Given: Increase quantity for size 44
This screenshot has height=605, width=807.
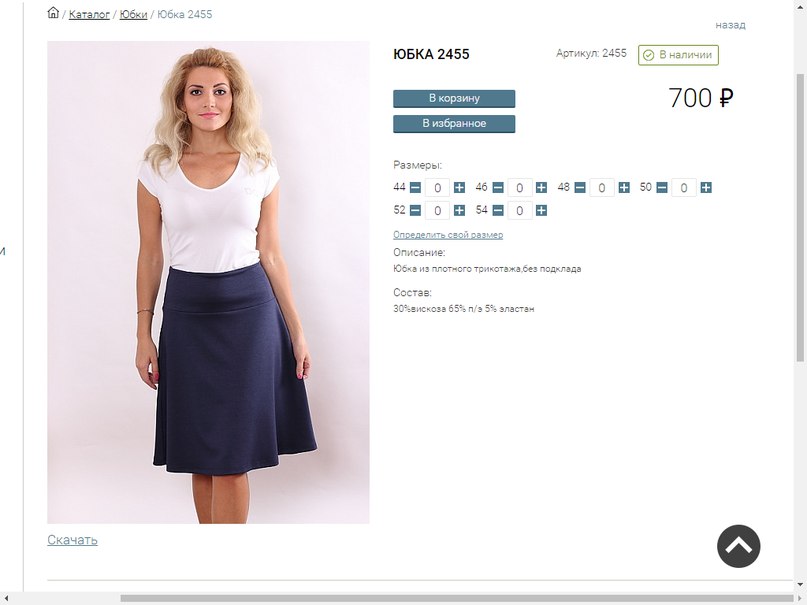Looking at the screenshot, I should pyautogui.click(x=459, y=188).
